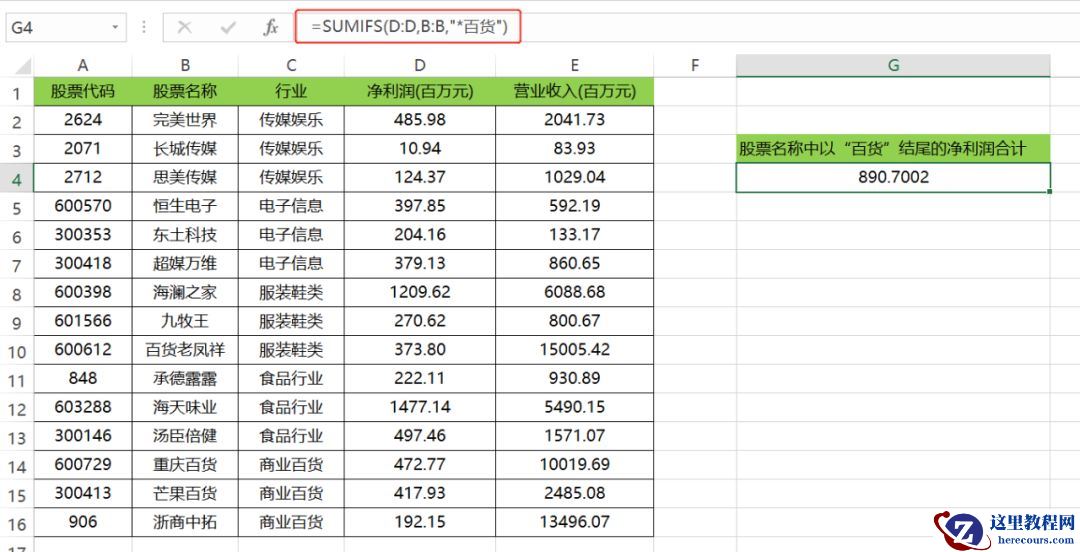Image resolution: width=1080 pixels, height=552 pixels.
Task: Click header cell 净利润(百万元)
Action: [x=420, y=92]
